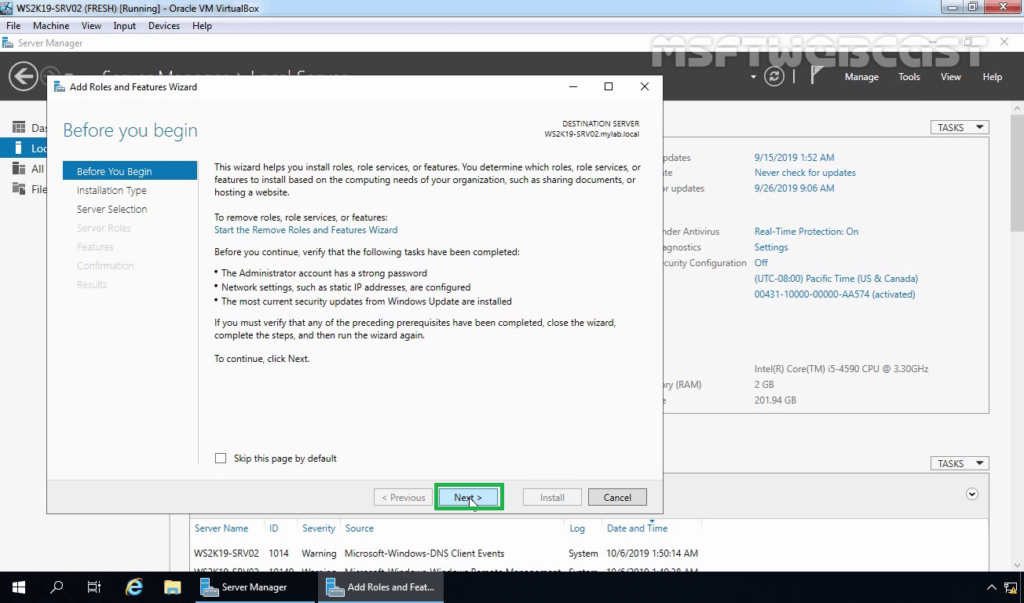
Task: Select the Dashboard icon in the sidebar
Action: click(x=18, y=128)
